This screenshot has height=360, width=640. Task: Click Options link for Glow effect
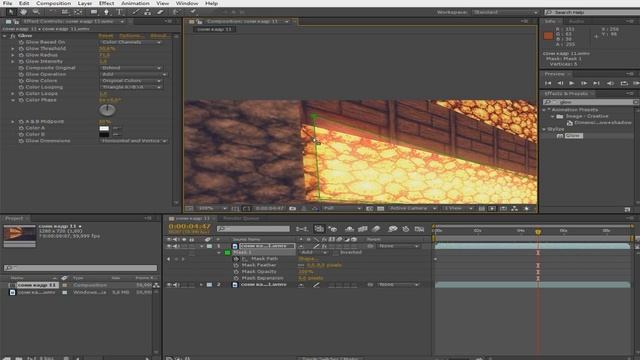(x=131, y=36)
